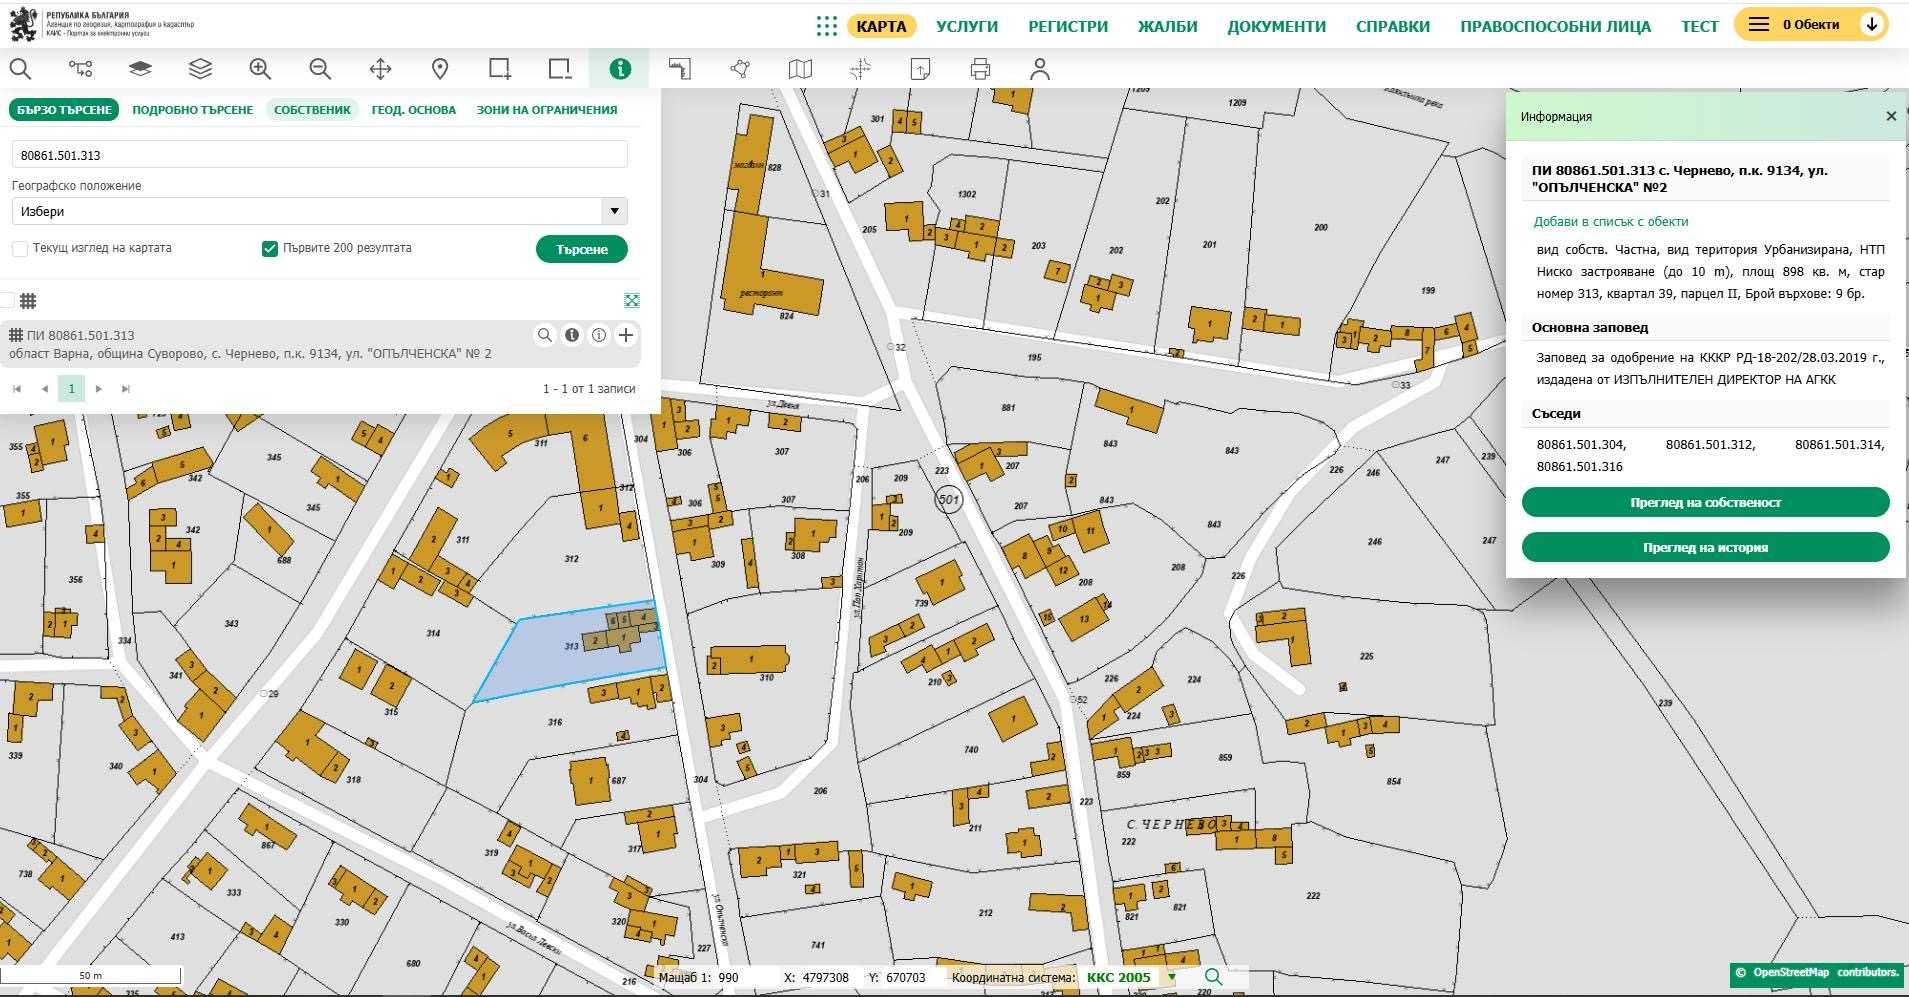Screen dimensions: 1909x997
Task: Click the Търсене search button
Action: (x=582, y=249)
